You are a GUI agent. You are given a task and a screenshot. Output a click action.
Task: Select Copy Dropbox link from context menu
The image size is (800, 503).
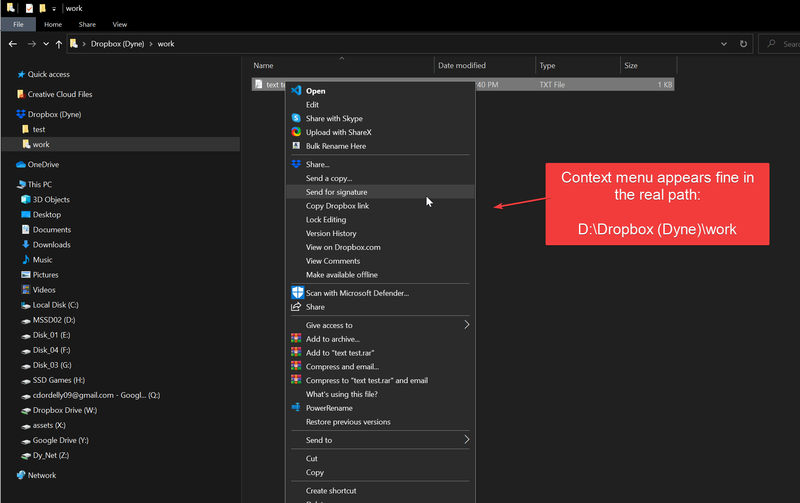(x=337, y=206)
